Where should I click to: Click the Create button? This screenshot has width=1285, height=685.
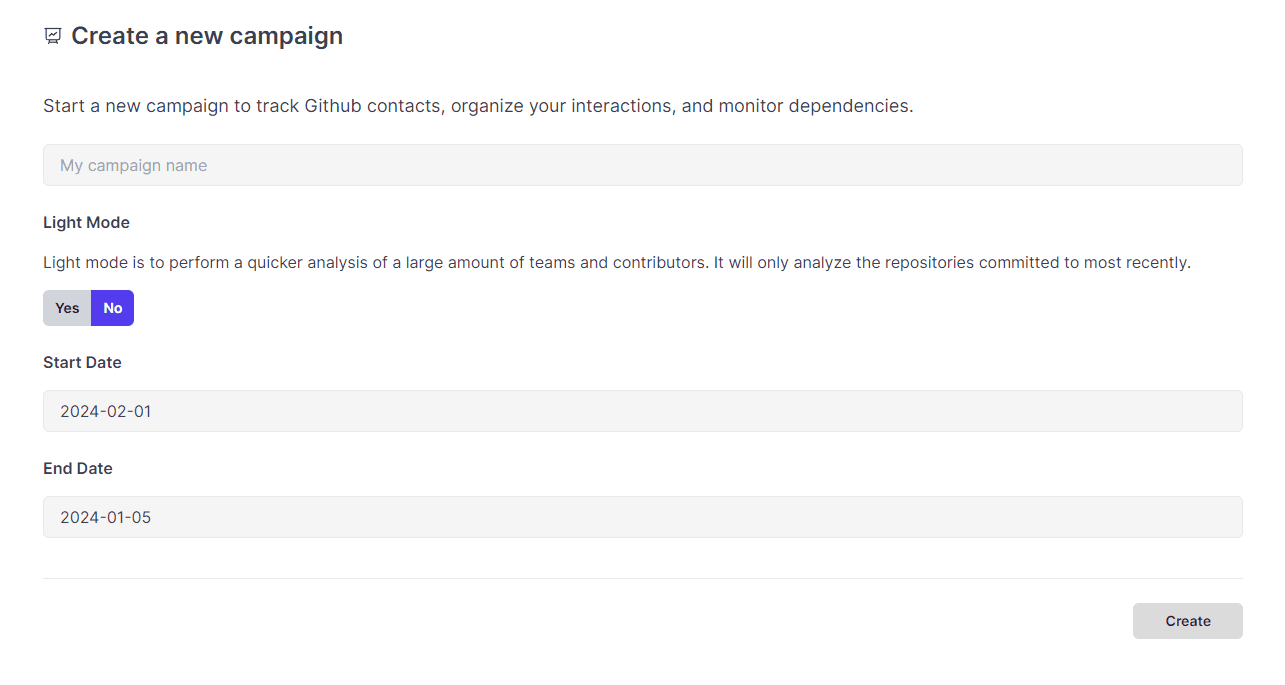point(1188,621)
